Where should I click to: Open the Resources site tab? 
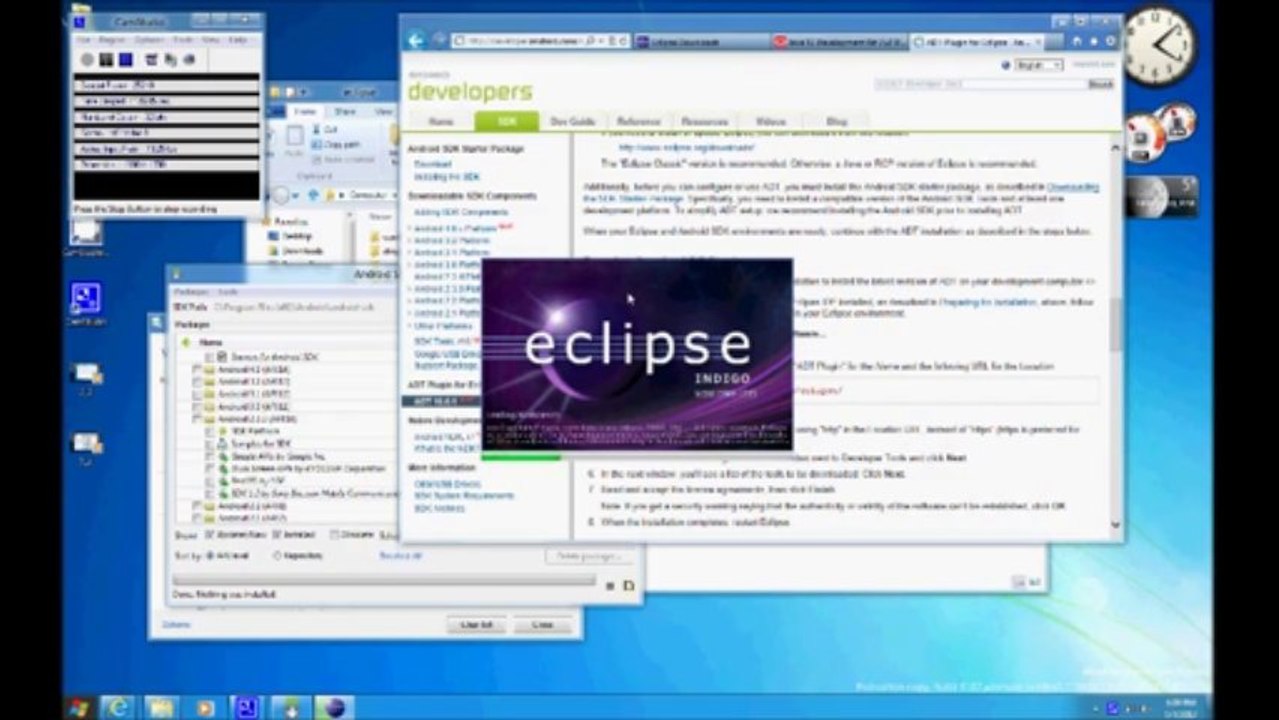tap(704, 121)
